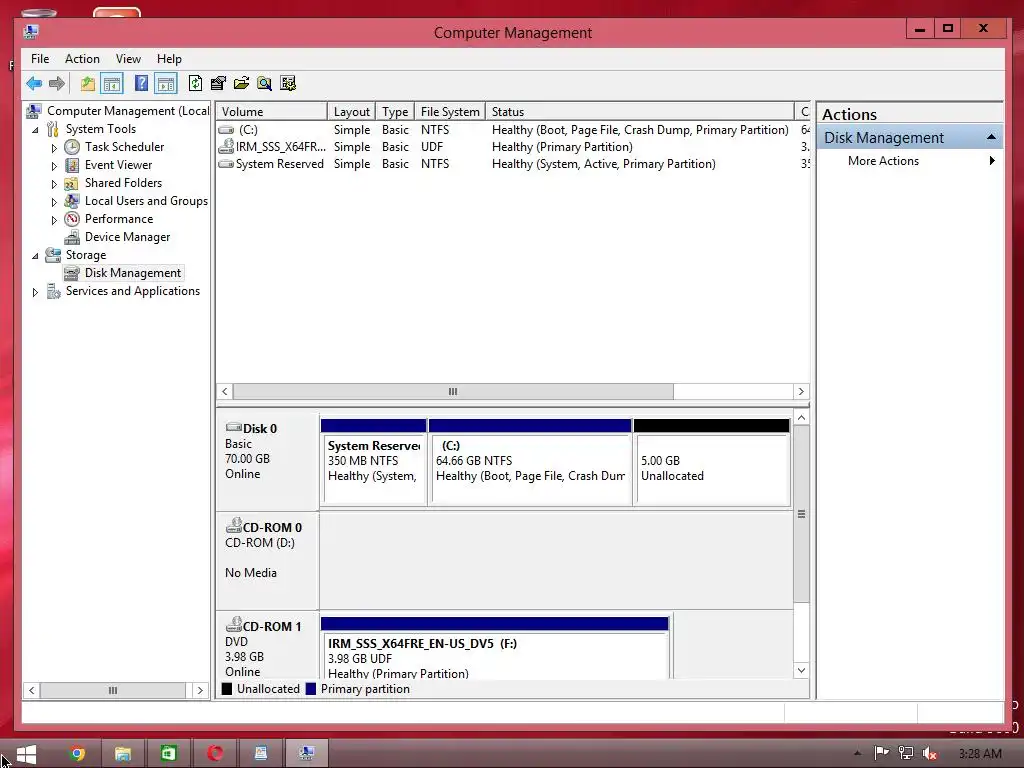Collapse the Storage node
Image resolution: width=1024 pixels, height=768 pixels.
[x=35, y=256]
